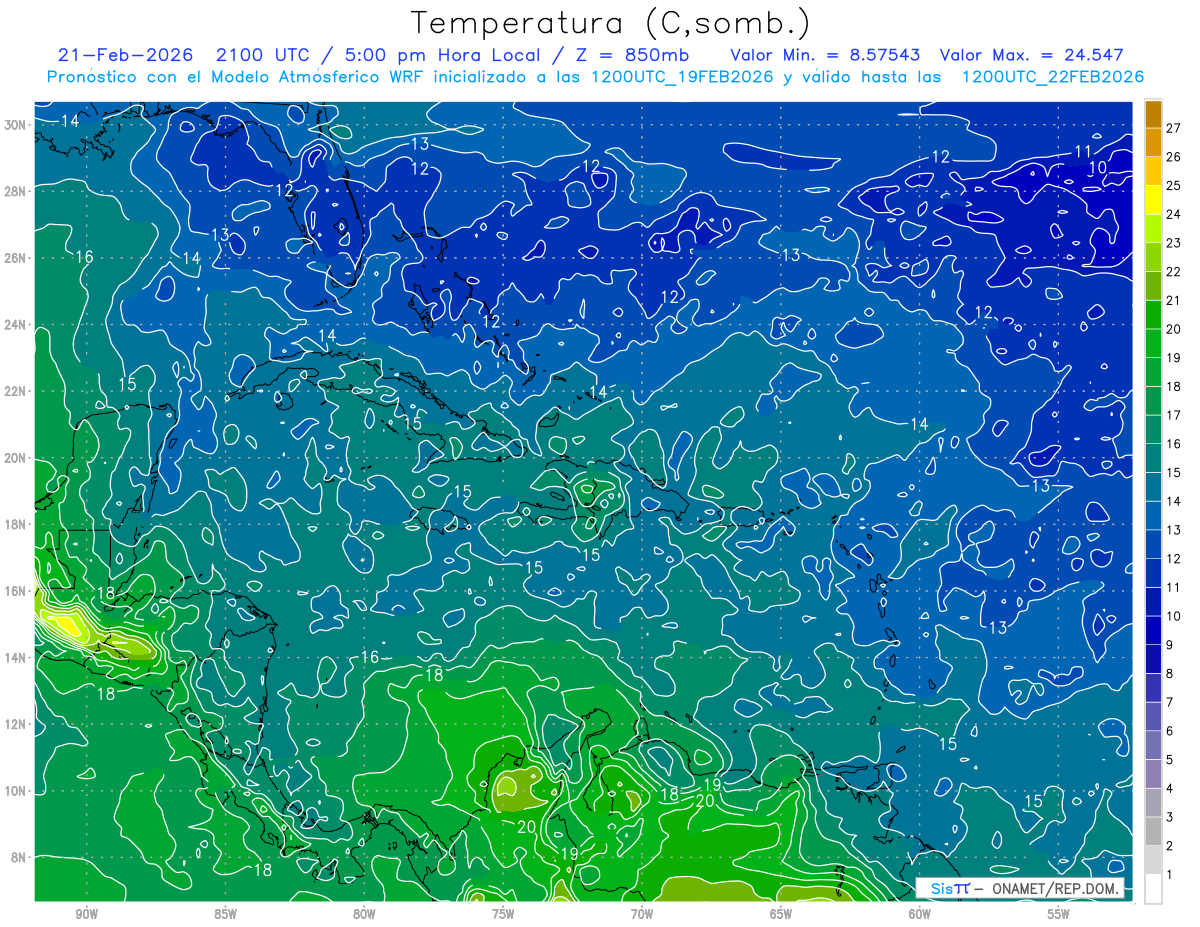Click the '12N' latitude axis label
Screen dimensions: 1200x927
[x=14, y=724]
